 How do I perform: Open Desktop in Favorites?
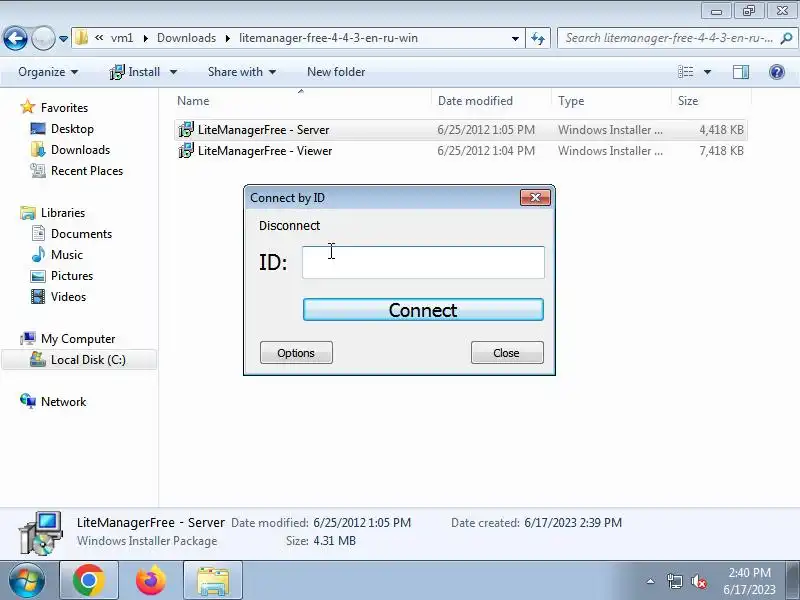click(x=72, y=129)
